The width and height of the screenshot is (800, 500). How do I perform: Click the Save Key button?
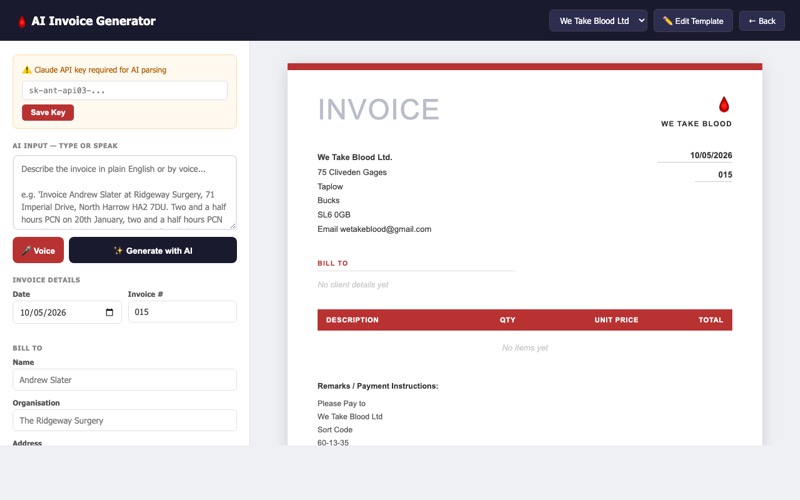(x=48, y=112)
